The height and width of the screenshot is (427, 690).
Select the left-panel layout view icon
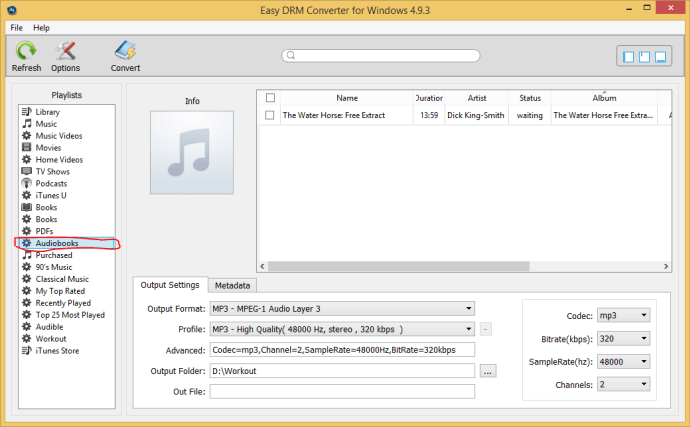[x=629, y=57]
